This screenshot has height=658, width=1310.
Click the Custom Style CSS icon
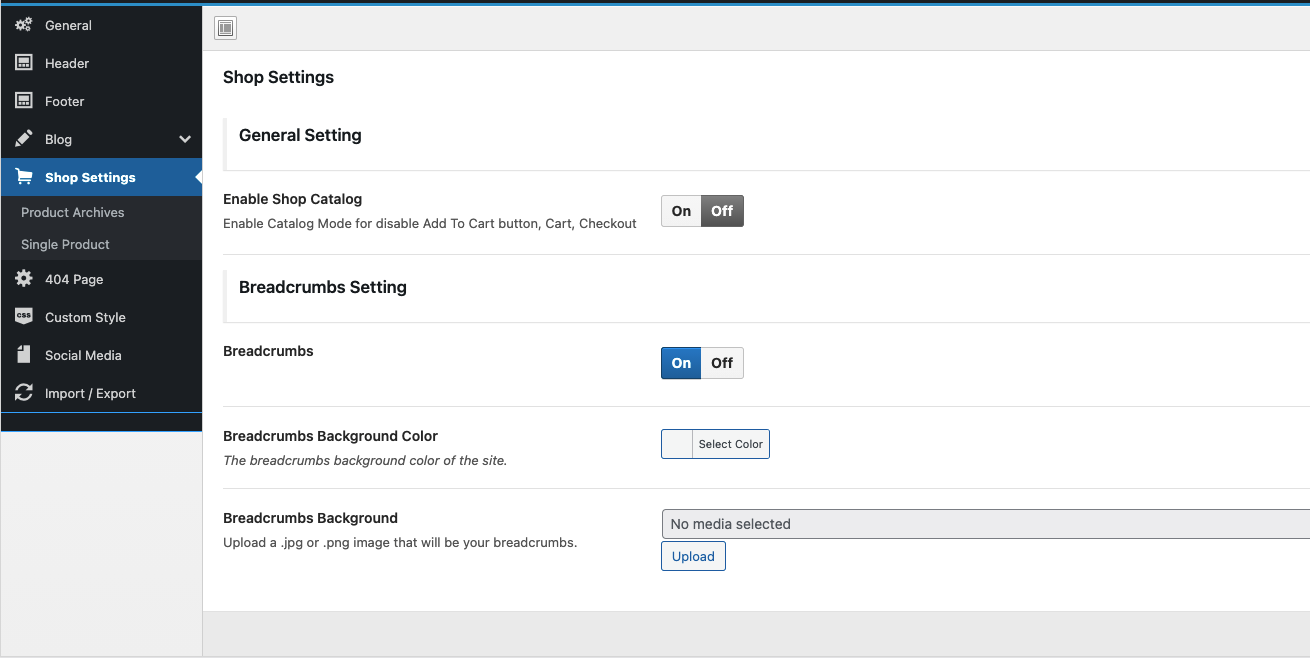(x=24, y=317)
